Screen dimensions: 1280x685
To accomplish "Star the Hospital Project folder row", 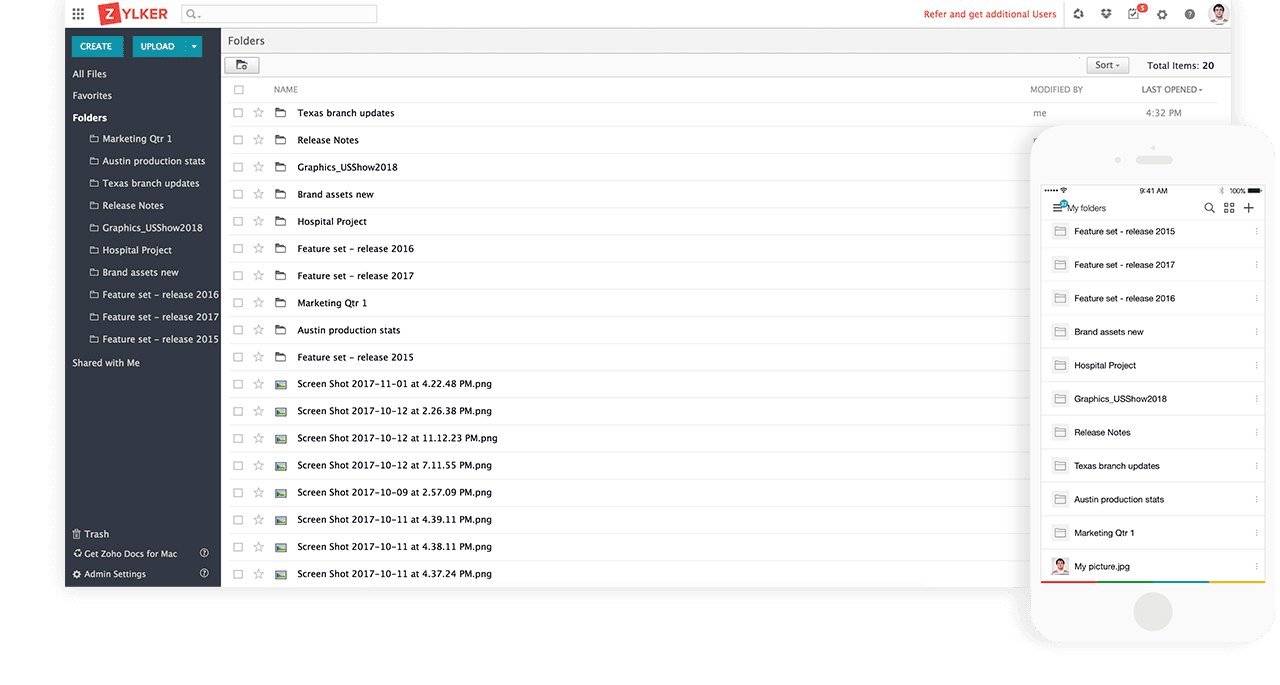I will 259,221.
